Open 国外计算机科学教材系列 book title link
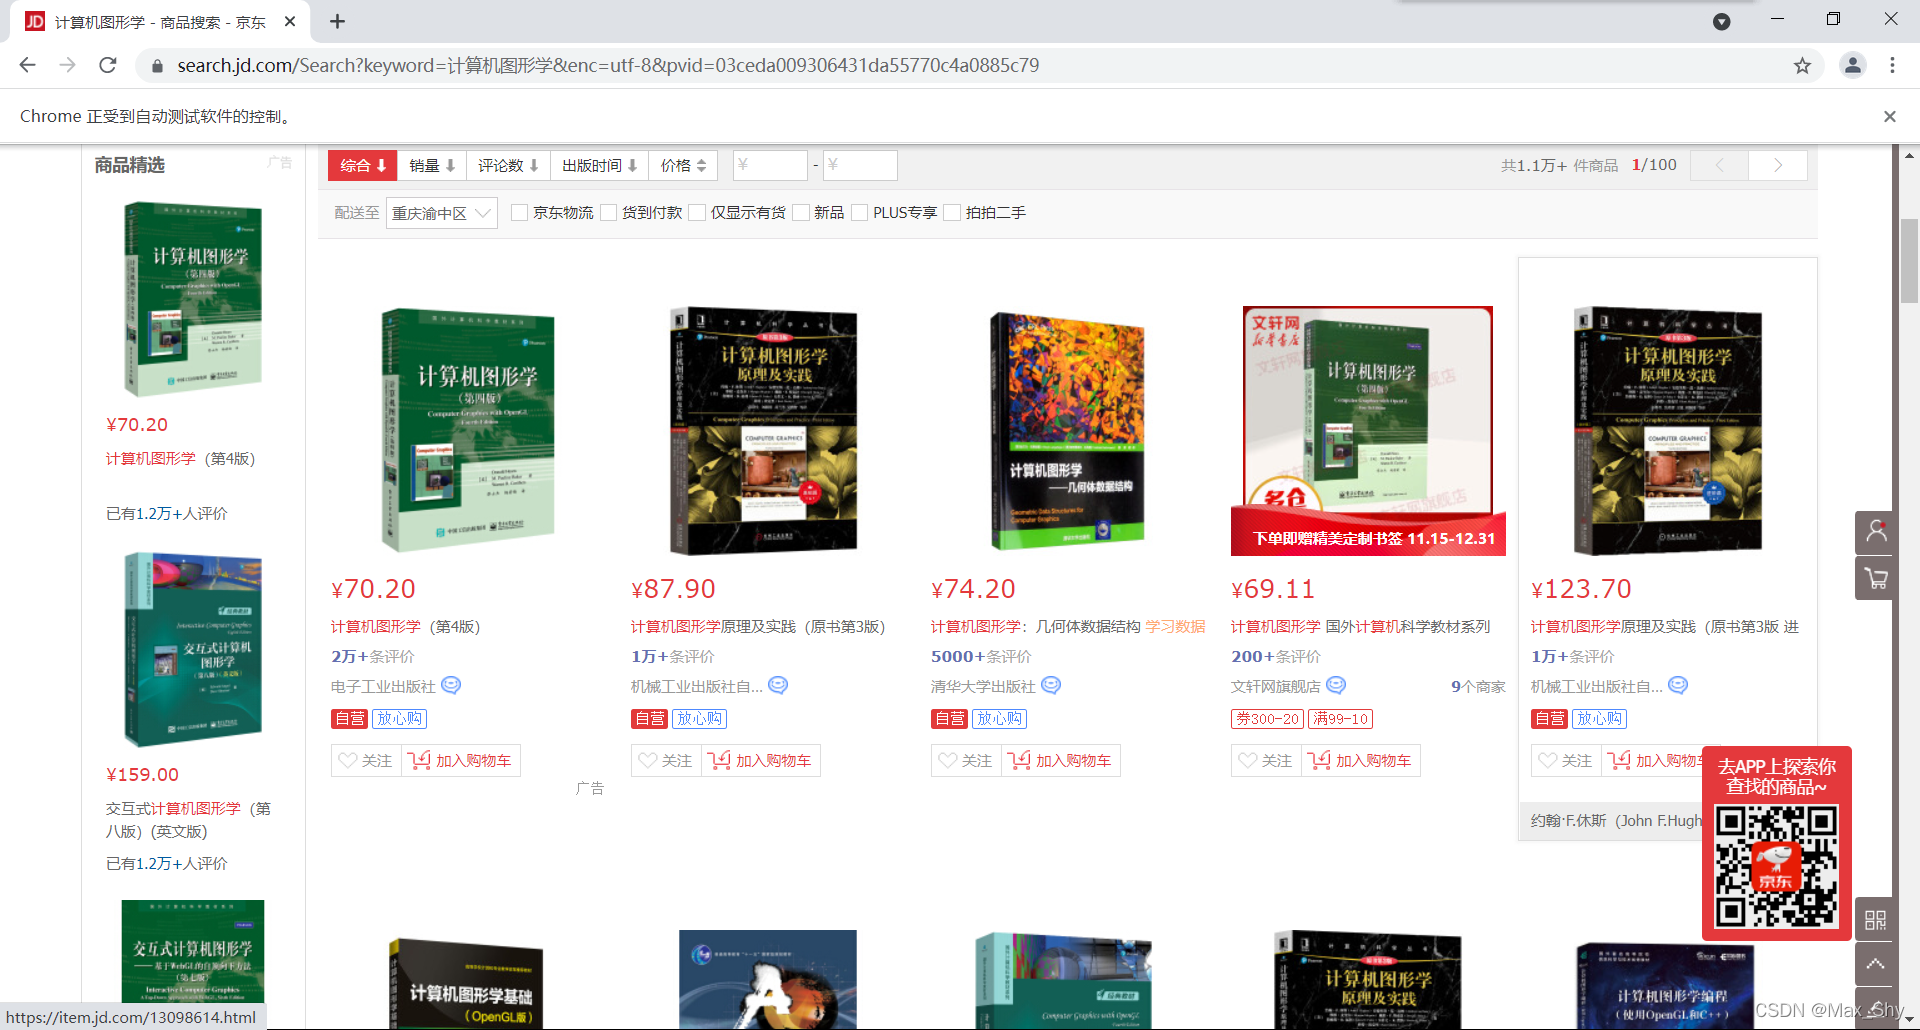Screen dimensions: 1920x1030 [x=1360, y=626]
